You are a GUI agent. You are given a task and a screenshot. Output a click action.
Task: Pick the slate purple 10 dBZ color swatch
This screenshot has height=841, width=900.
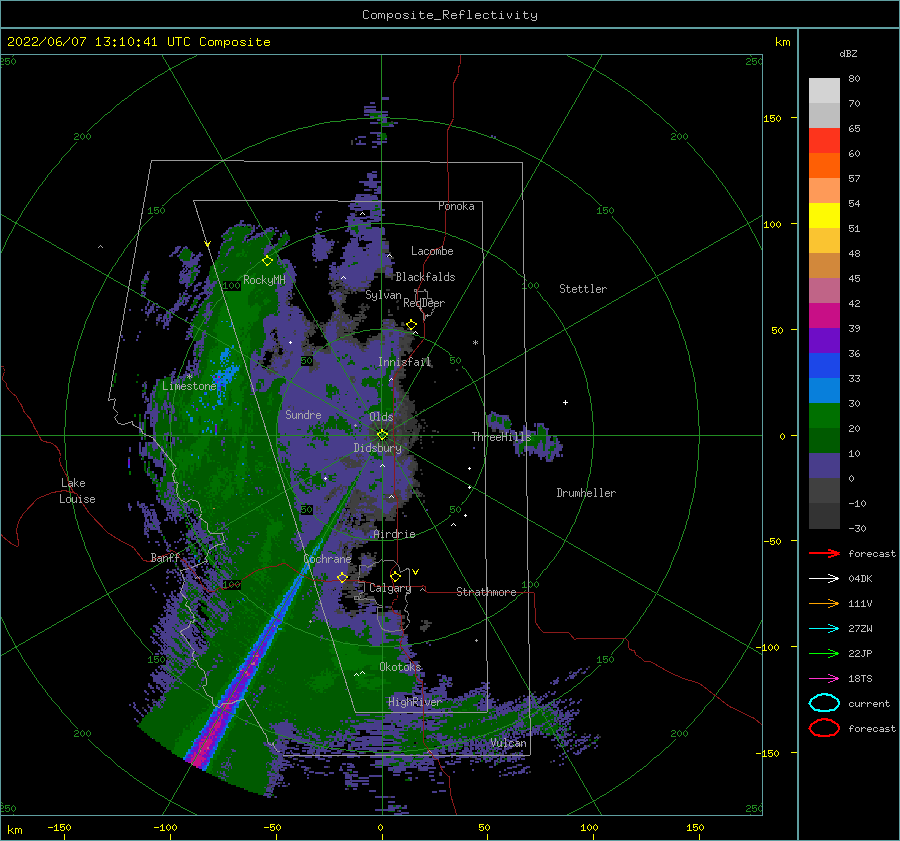(824, 465)
